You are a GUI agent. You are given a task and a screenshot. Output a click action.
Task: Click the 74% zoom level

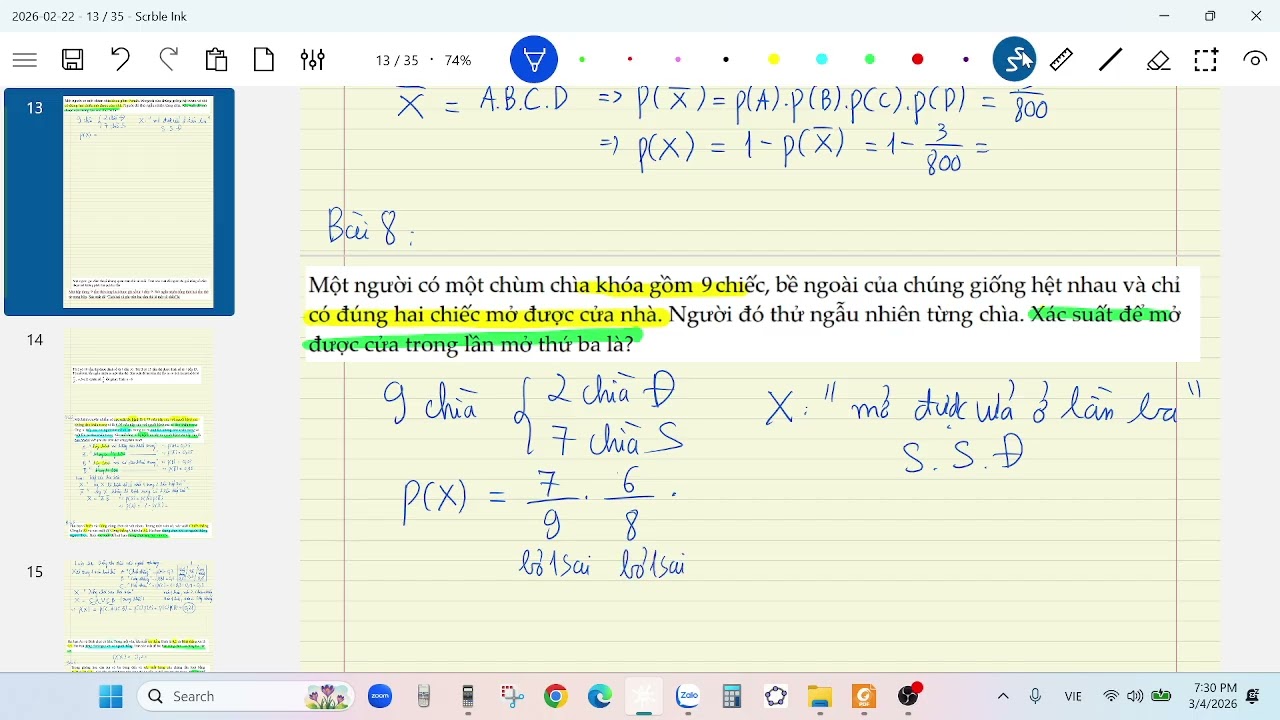click(458, 60)
